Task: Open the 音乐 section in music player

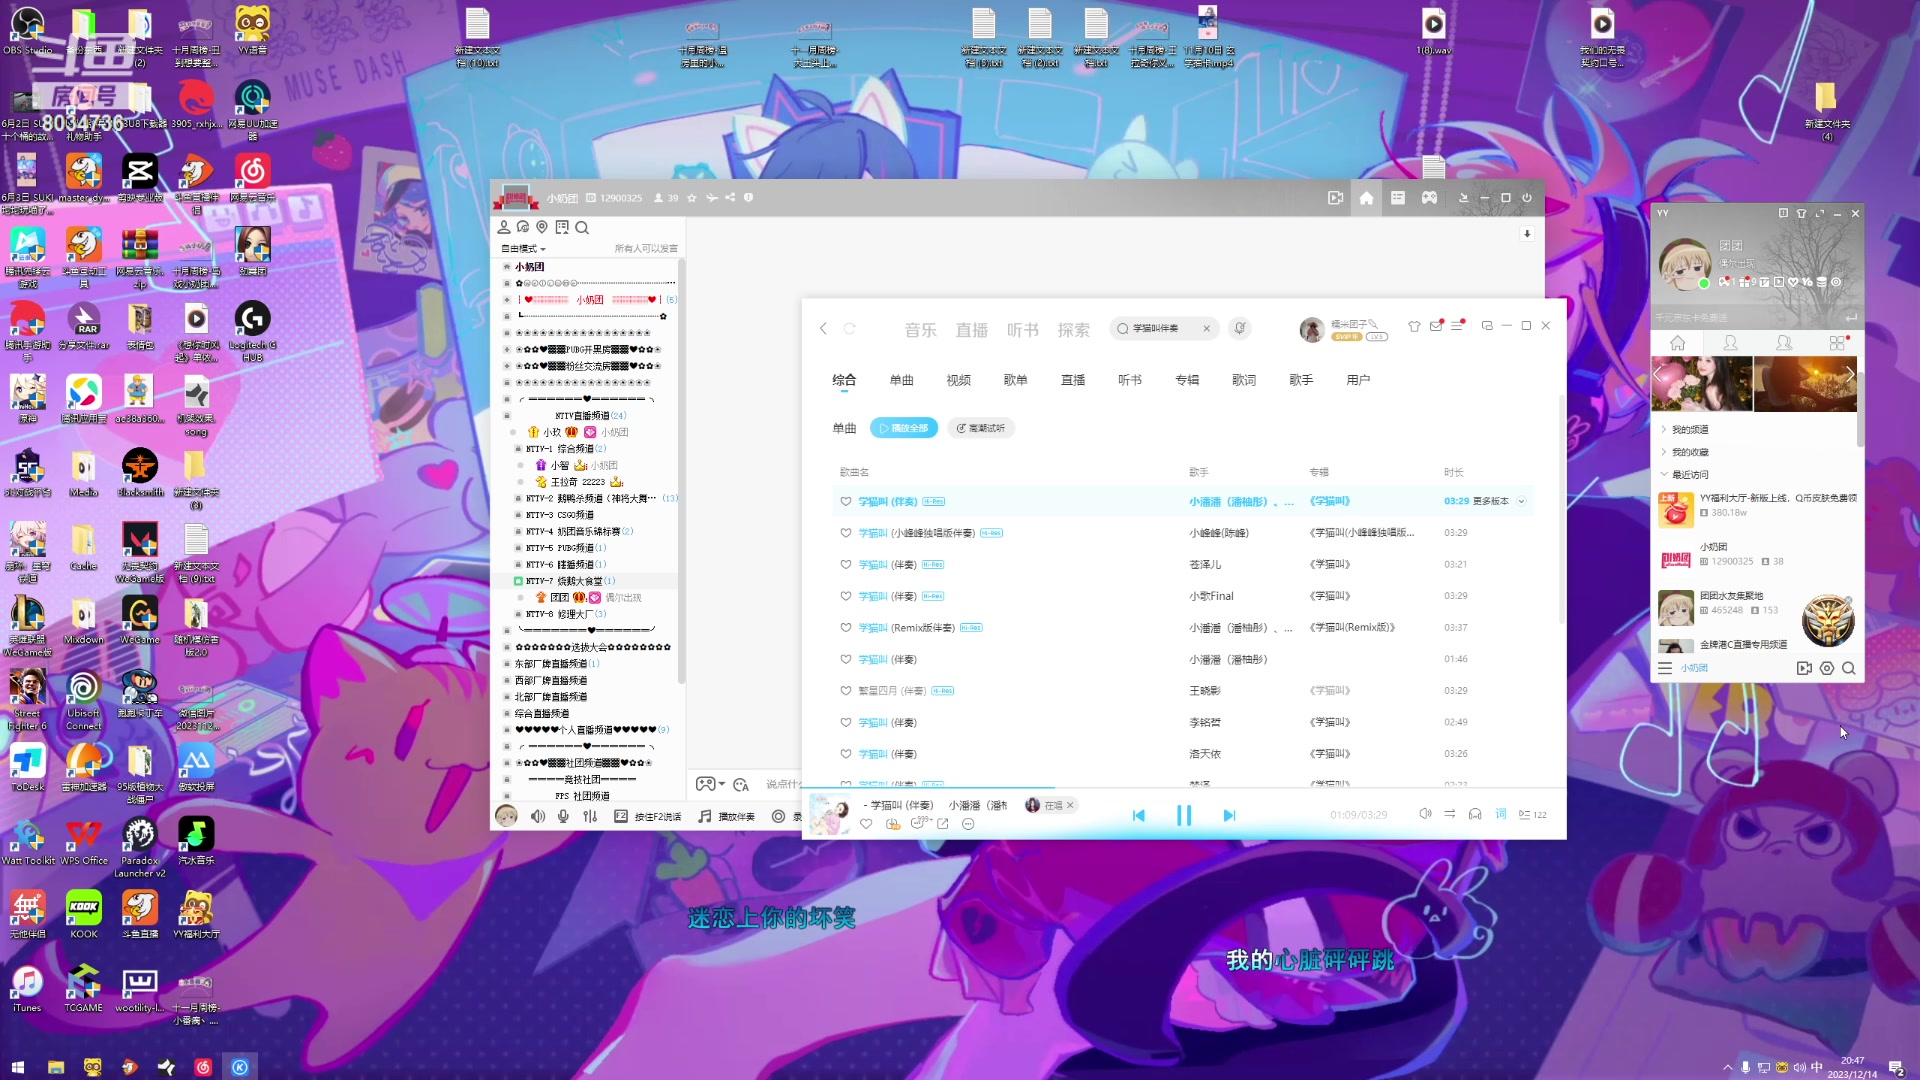Action: point(920,330)
